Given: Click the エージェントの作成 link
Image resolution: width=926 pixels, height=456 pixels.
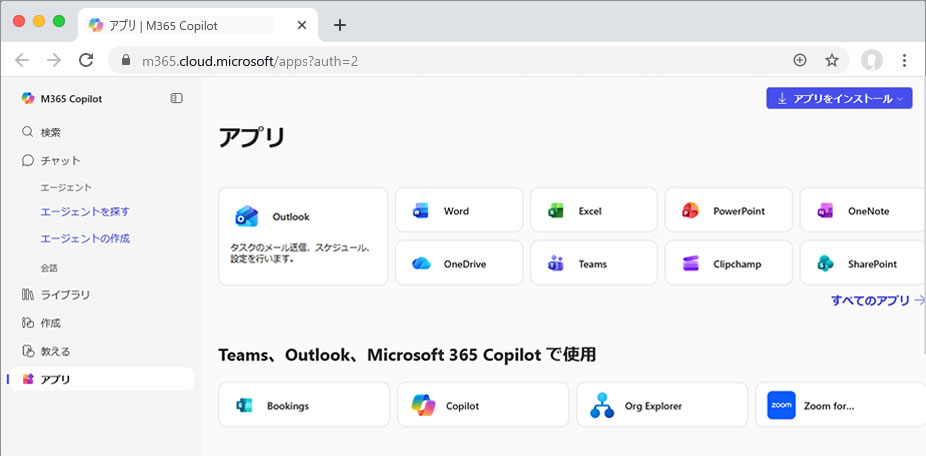Looking at the screenshot, I should tap(85, 239).
